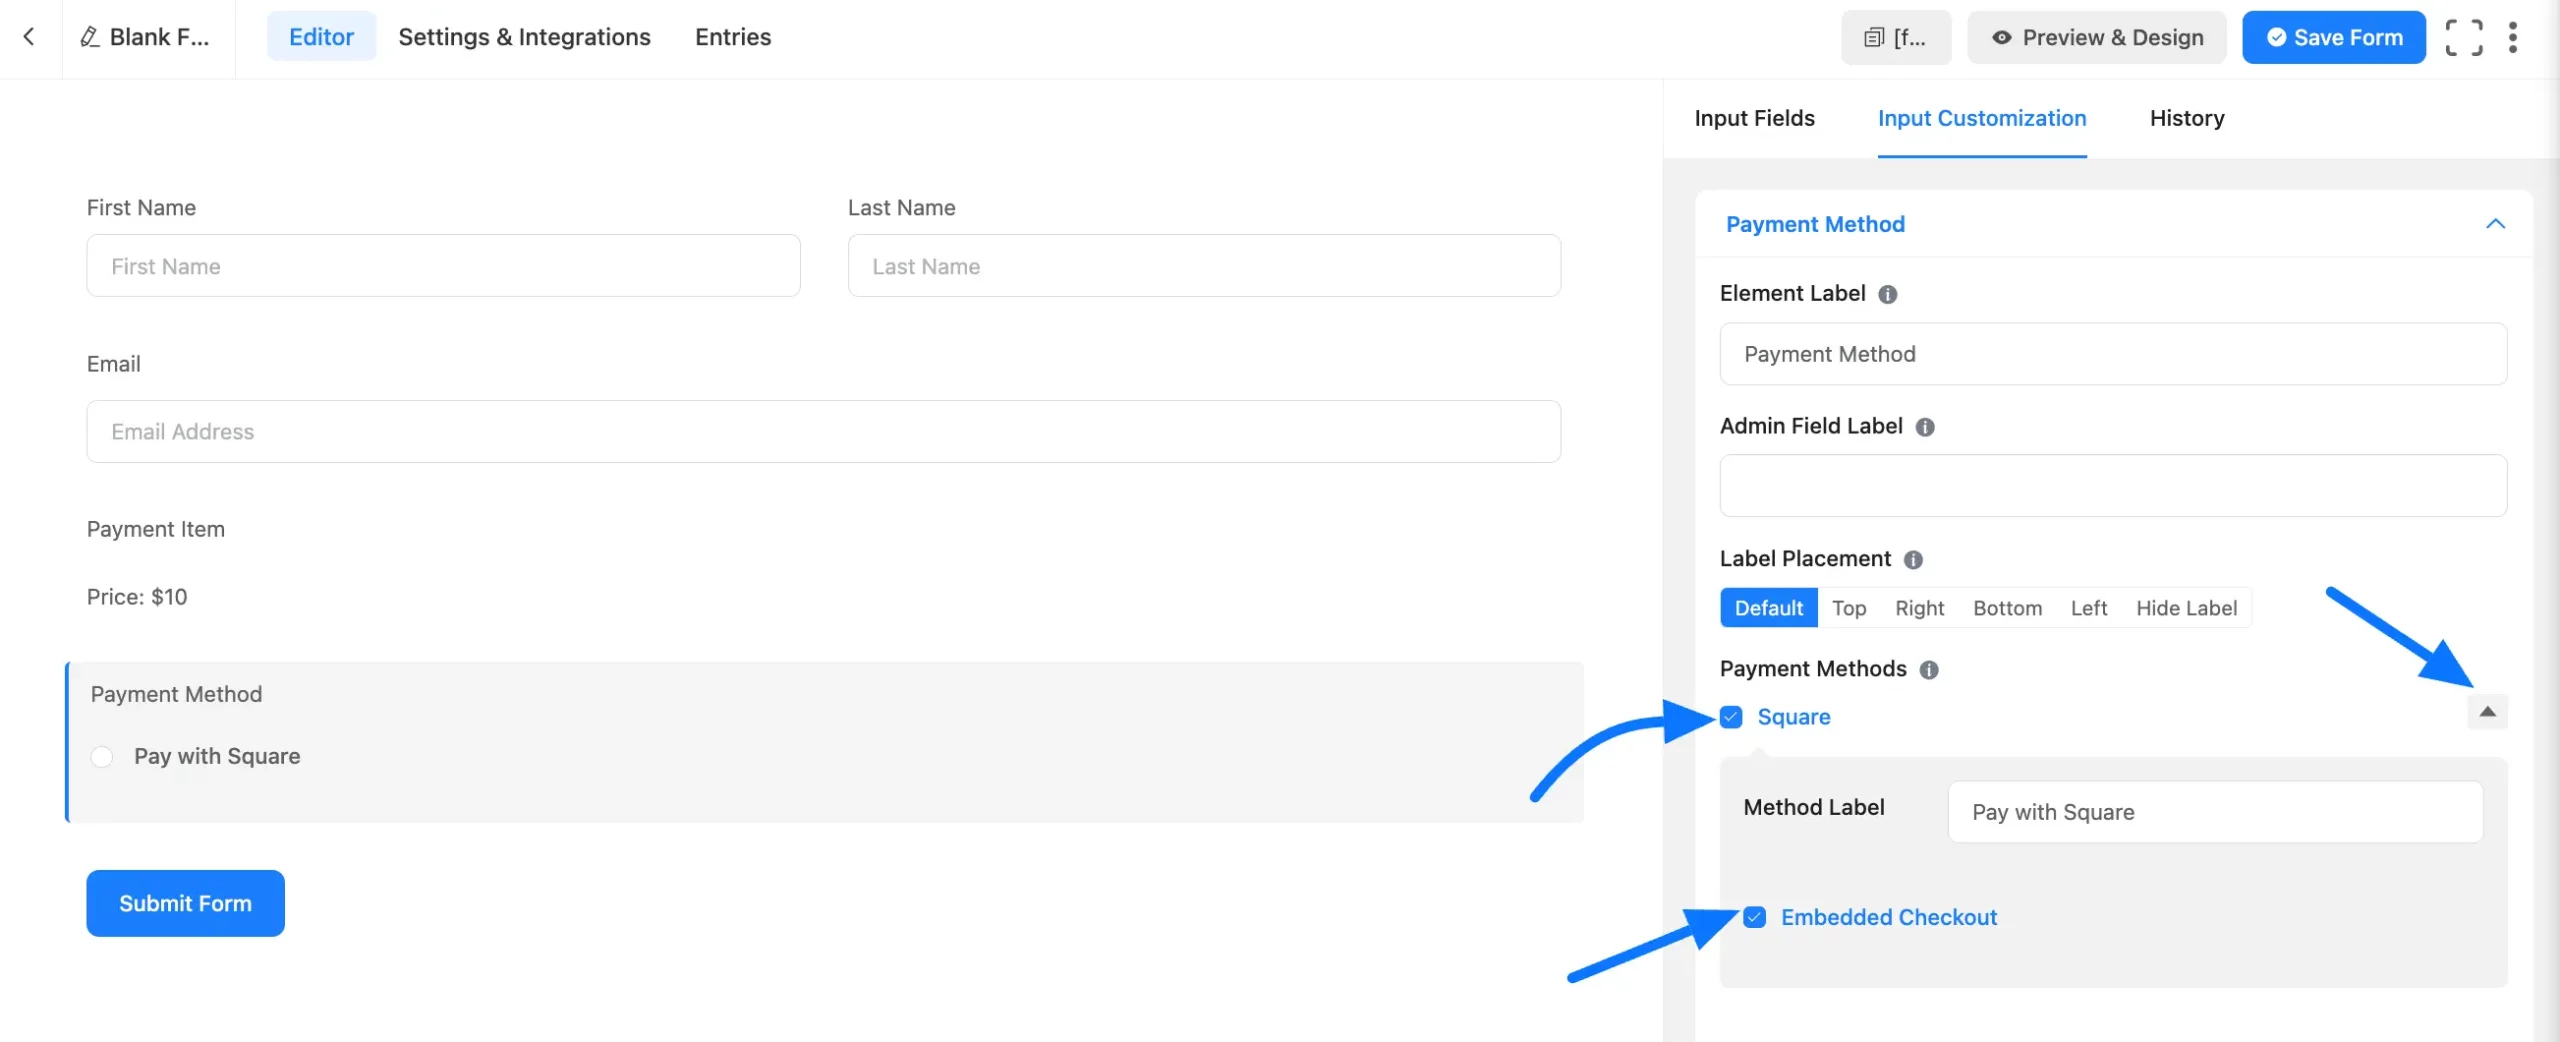Collapse the Payment Method section chevron
Viewport: 2560px width, 1042px height.
[2495, 224]
